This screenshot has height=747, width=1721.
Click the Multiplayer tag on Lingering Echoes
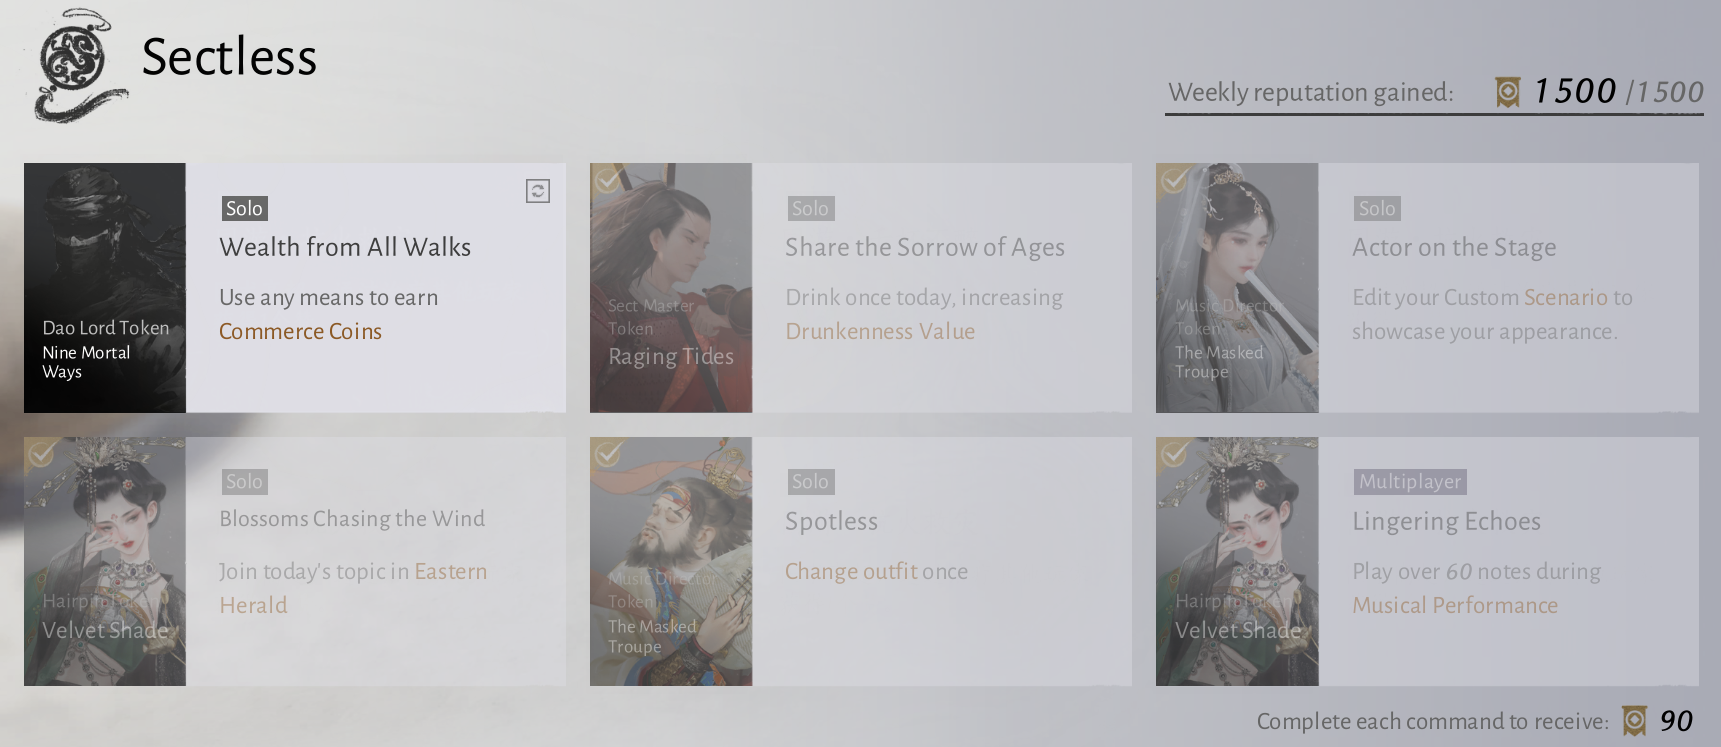click(x=1409, y=481)
